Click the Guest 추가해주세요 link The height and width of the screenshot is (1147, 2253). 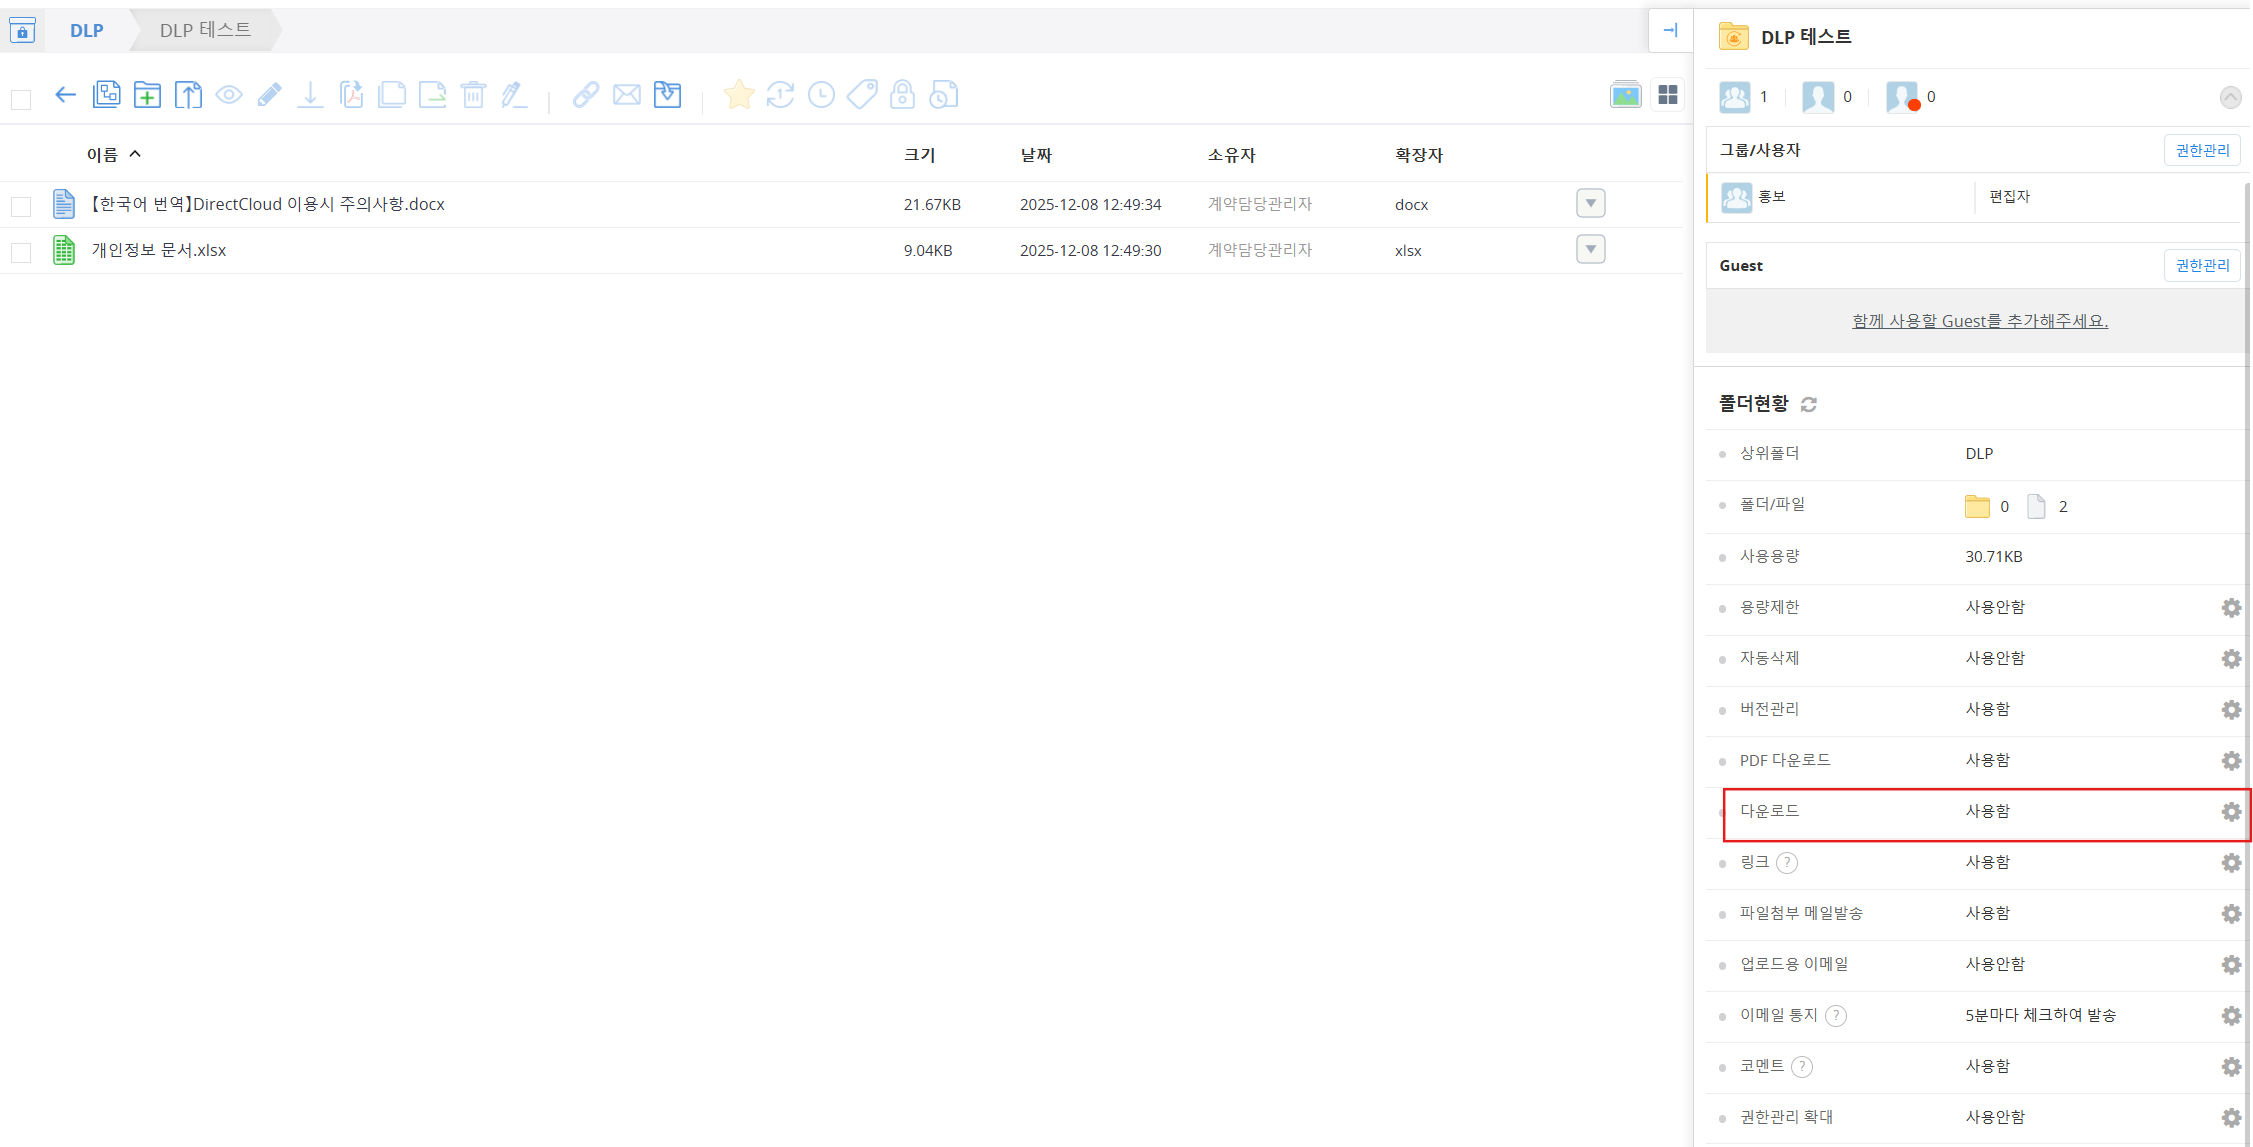[1979, 321]
